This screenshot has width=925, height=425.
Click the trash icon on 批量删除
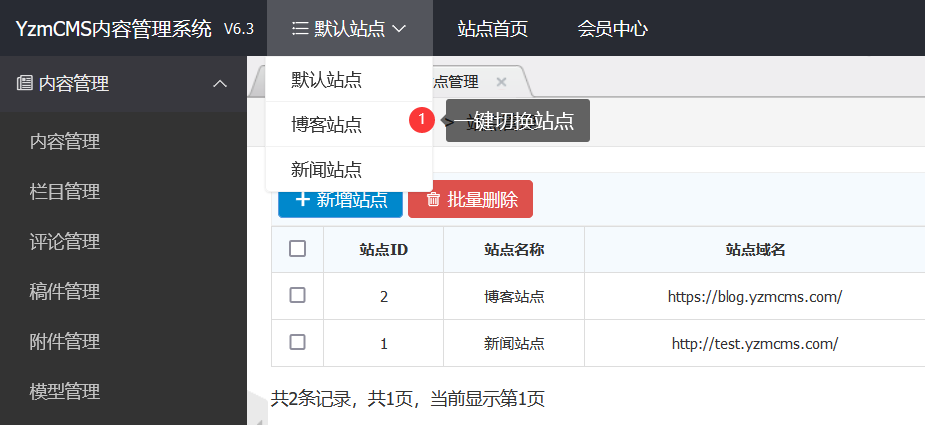433,199
